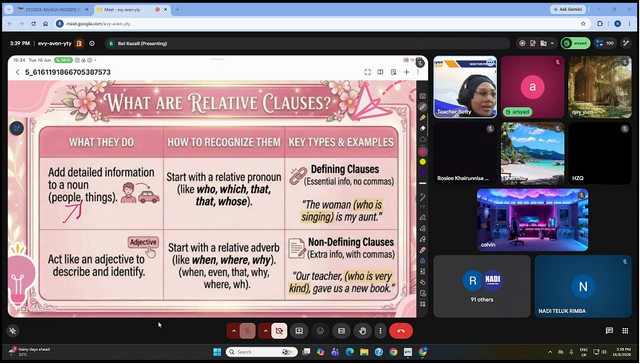Open the Windows Start menu

pos(217,352)
